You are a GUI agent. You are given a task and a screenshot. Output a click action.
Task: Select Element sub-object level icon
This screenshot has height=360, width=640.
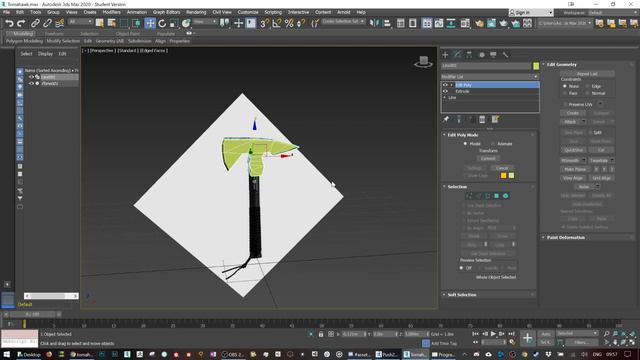[x=506, y=196]
